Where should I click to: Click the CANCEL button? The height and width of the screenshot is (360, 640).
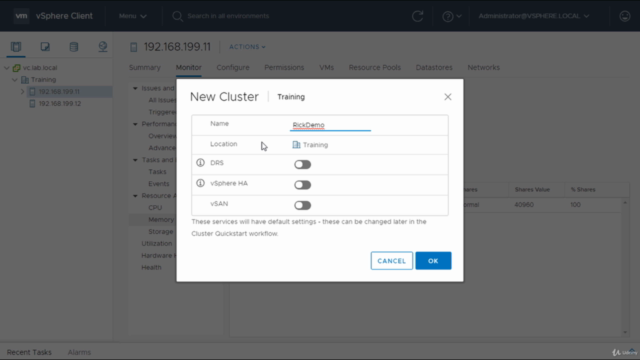[392, 261]
